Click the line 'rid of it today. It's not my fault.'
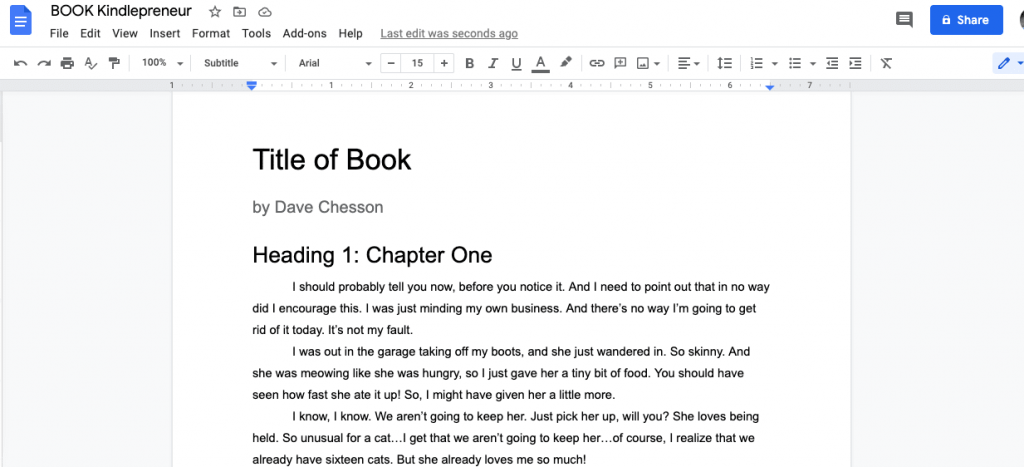This screenshot has height=467, width=1024. coord(333,330)
